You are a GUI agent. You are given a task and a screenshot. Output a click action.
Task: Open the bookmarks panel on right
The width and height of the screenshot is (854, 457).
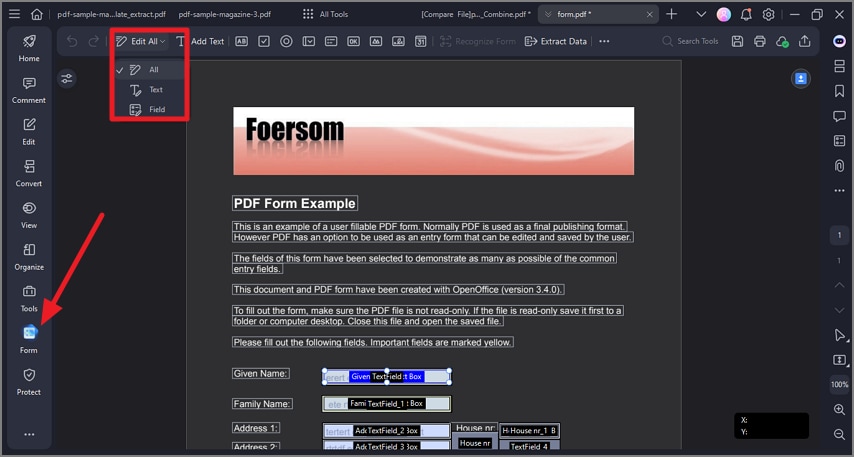pyautogui.click(x=839, y=91)
